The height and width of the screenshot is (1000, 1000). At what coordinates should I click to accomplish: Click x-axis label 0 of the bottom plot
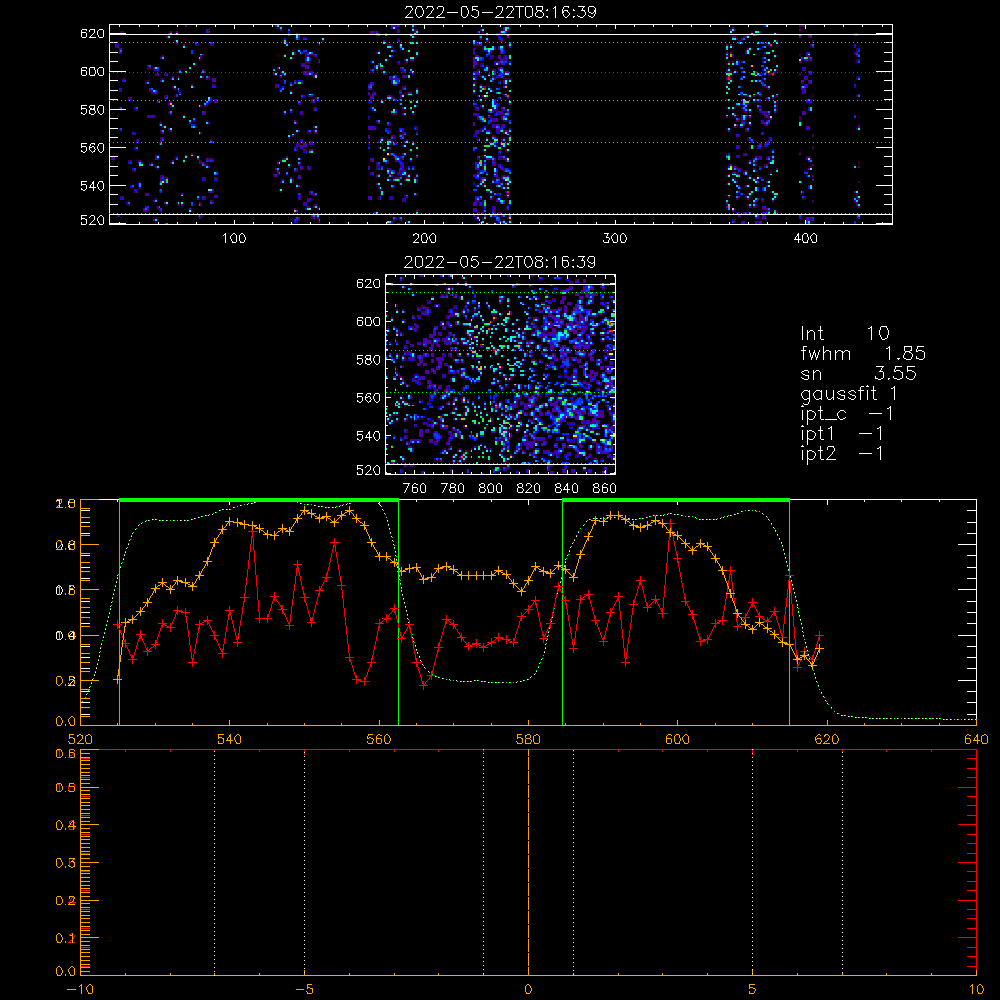(x=528, y=990)
